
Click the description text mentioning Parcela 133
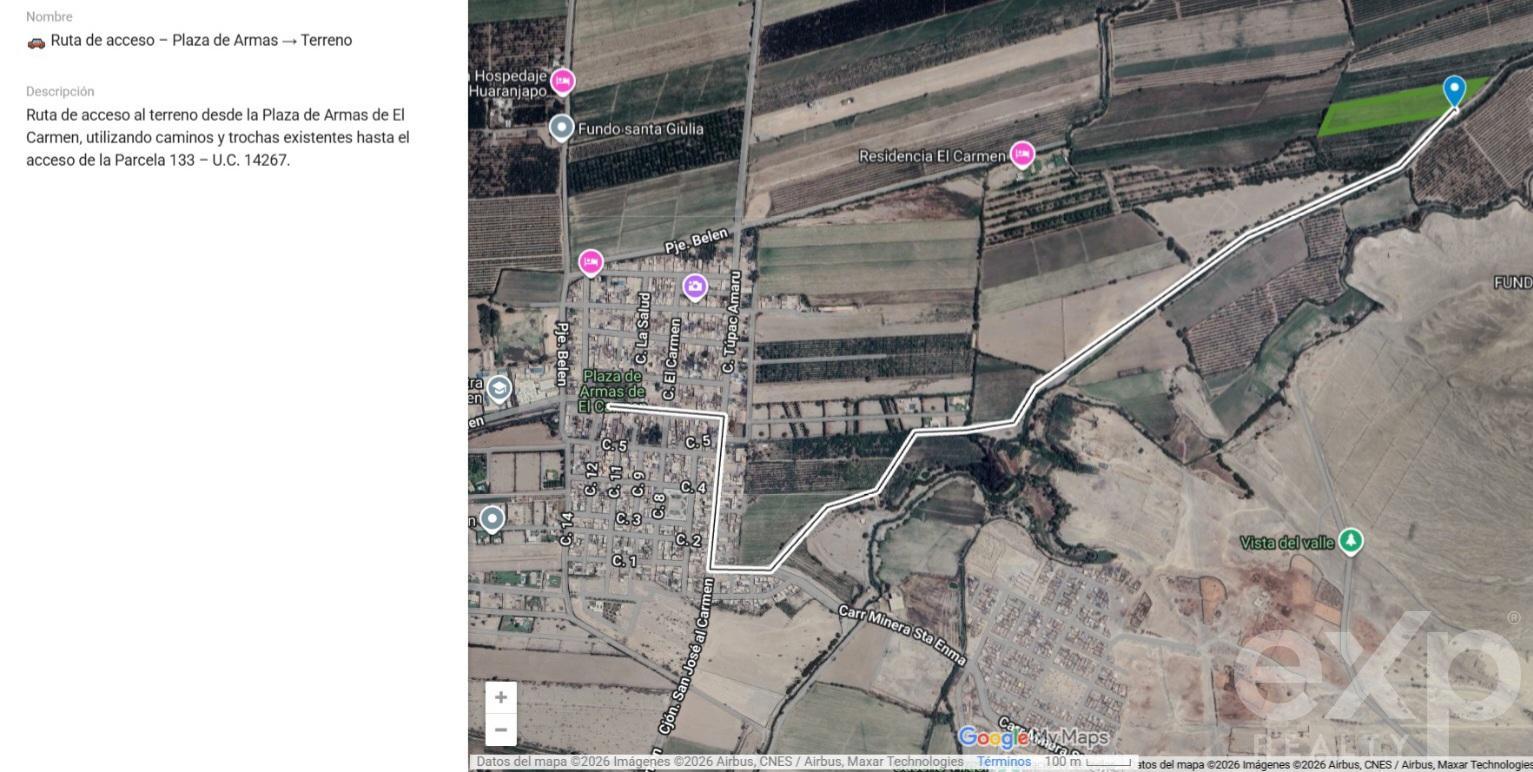pyautogui.click(x=218, y=137)
